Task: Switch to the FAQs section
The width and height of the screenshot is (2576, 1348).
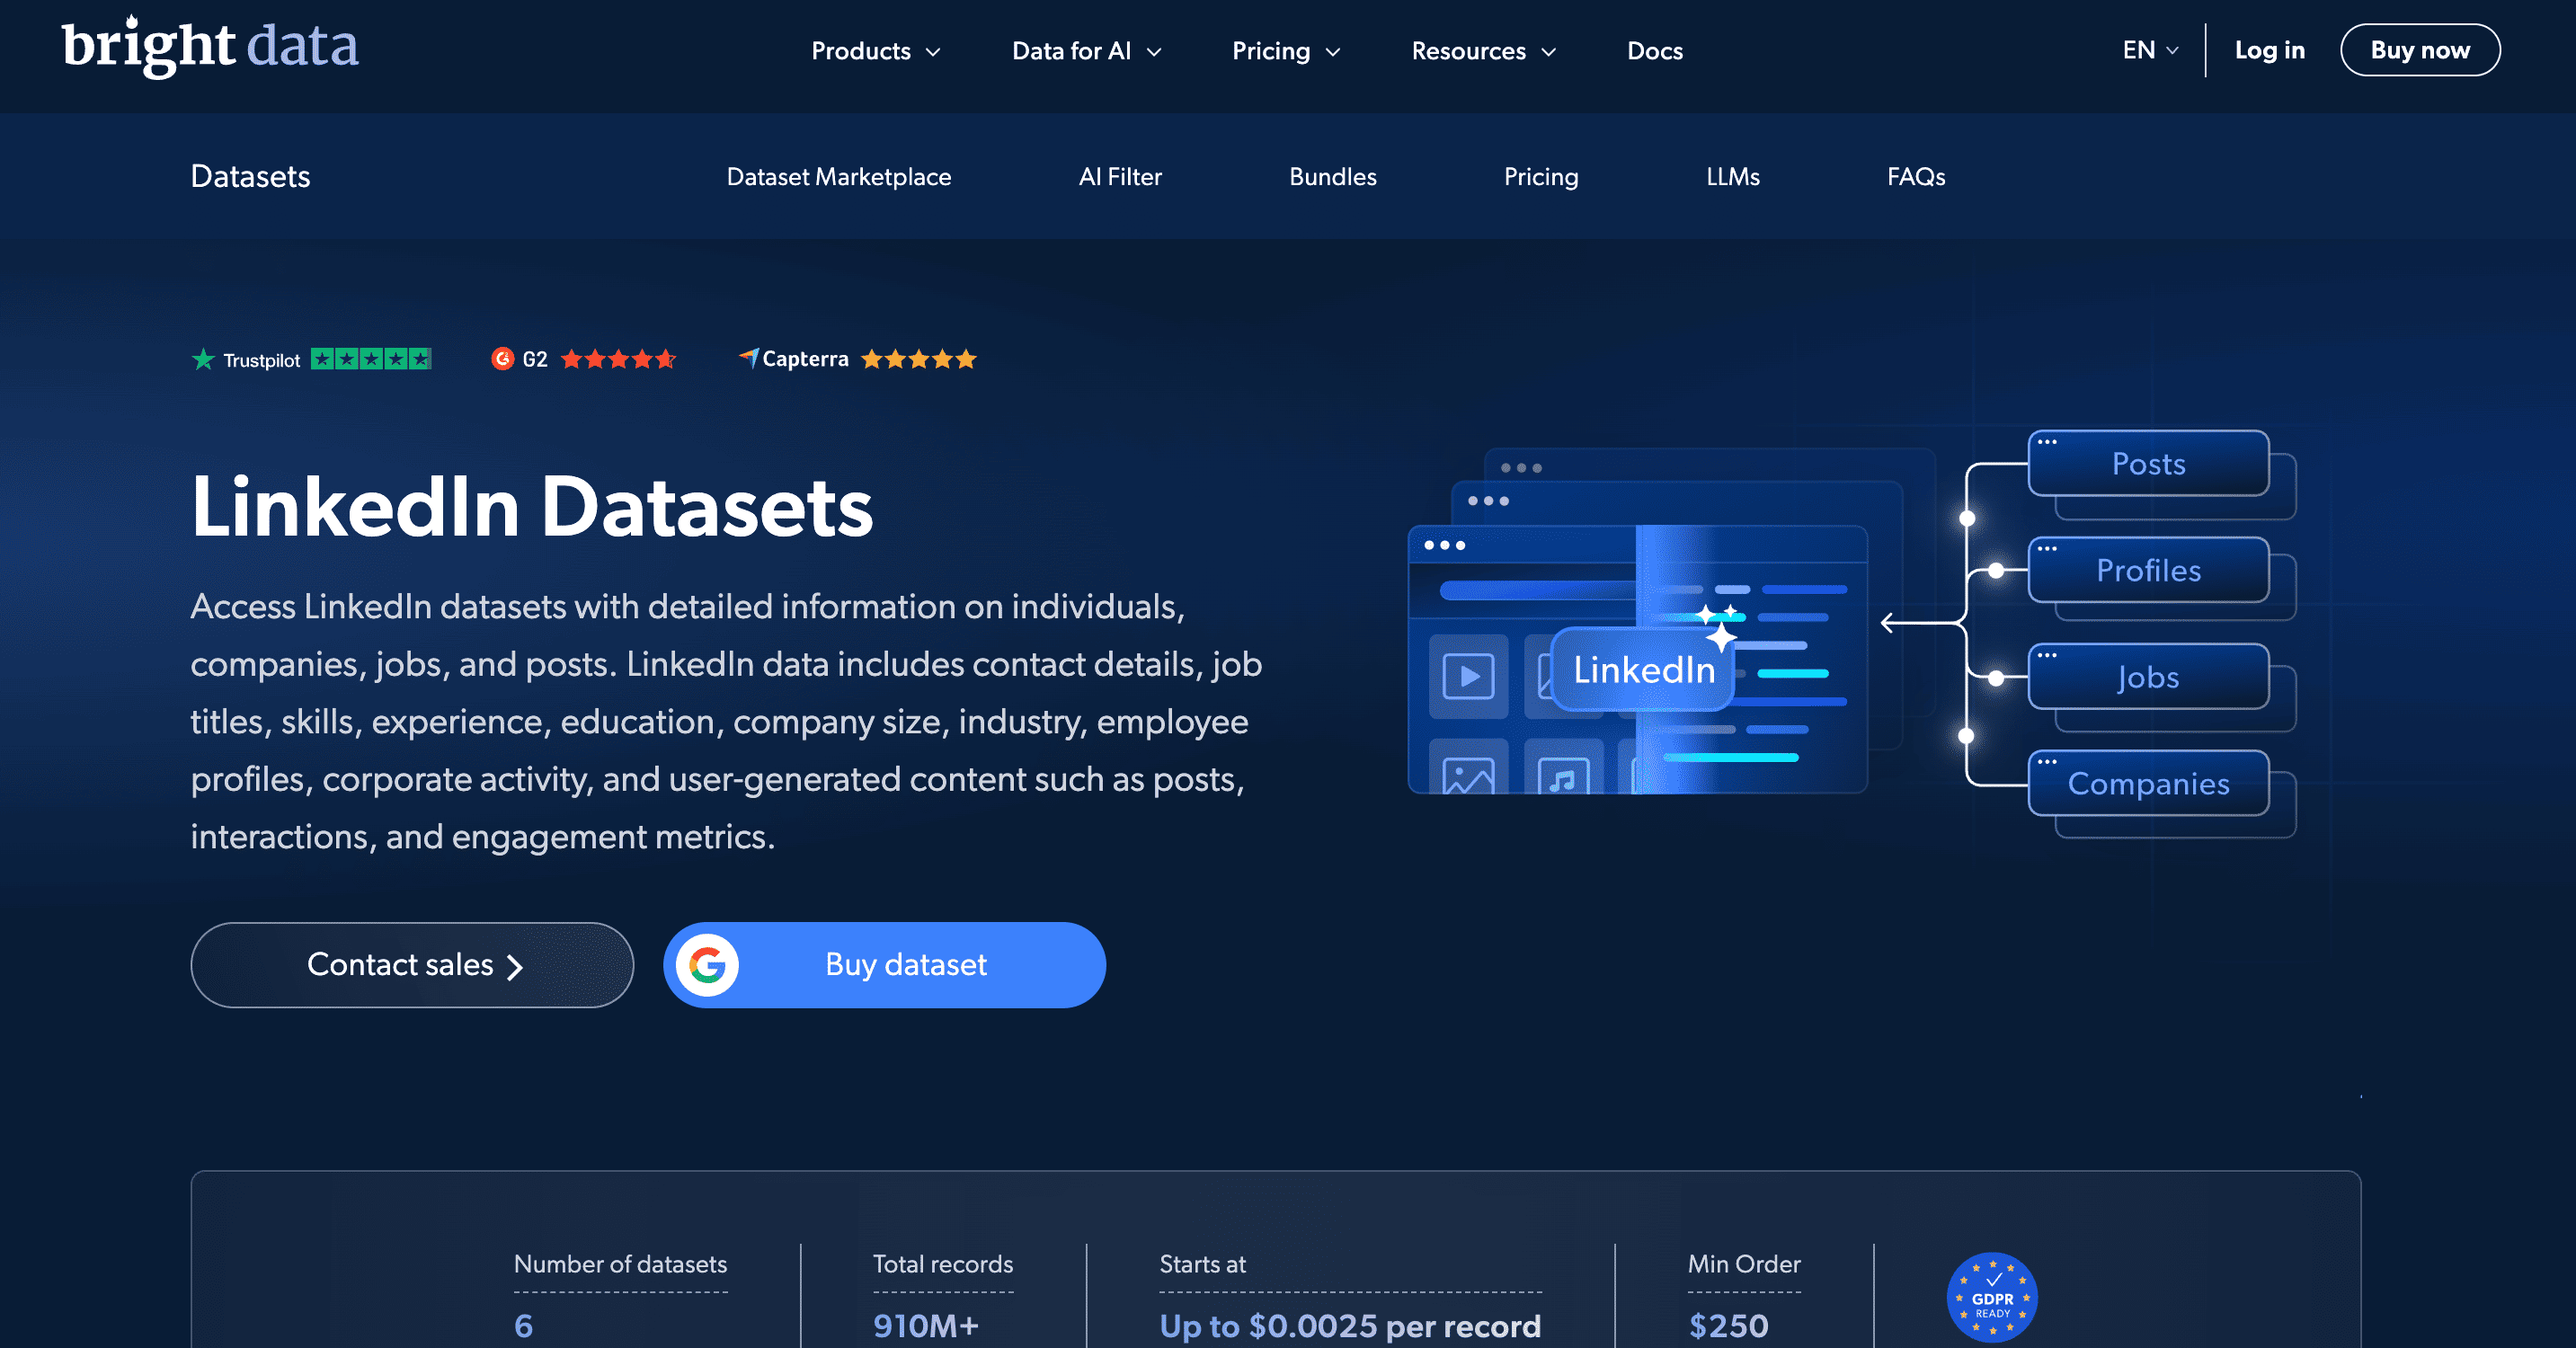Action: pos(1915,177)
